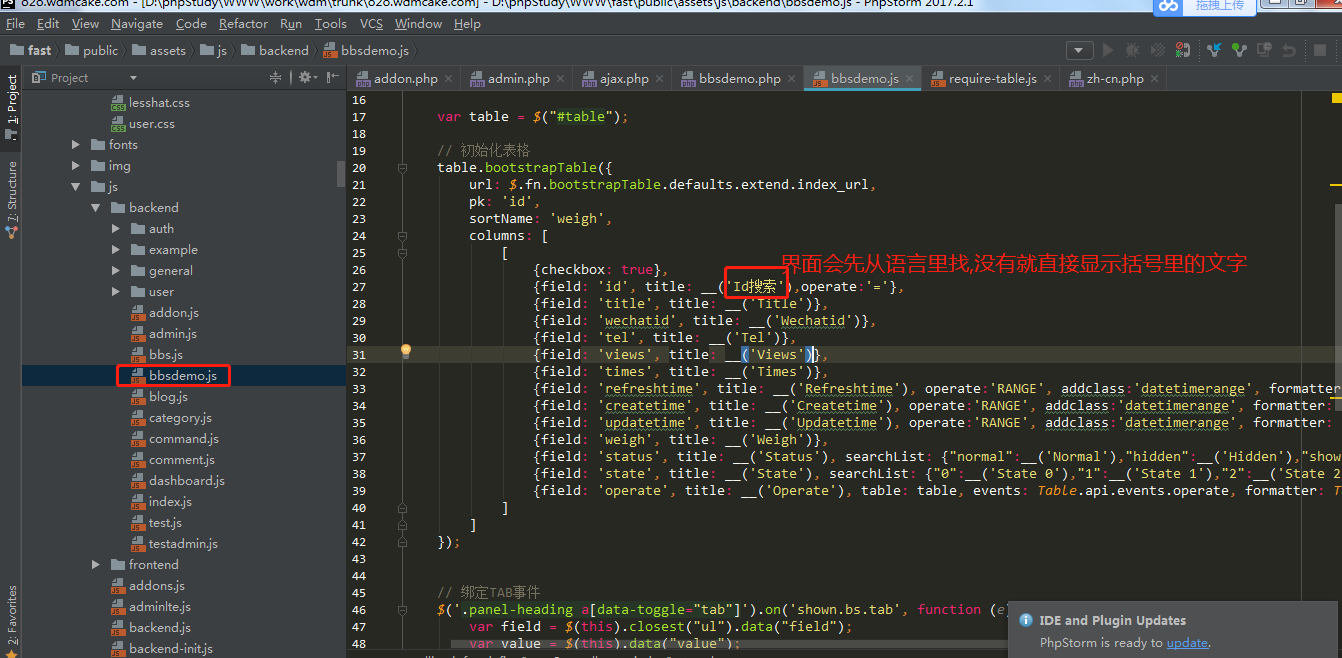Click the lightbulb intention icon on line 31
The width and height of the screenshot is (1342, 658).
click(406, 351)
